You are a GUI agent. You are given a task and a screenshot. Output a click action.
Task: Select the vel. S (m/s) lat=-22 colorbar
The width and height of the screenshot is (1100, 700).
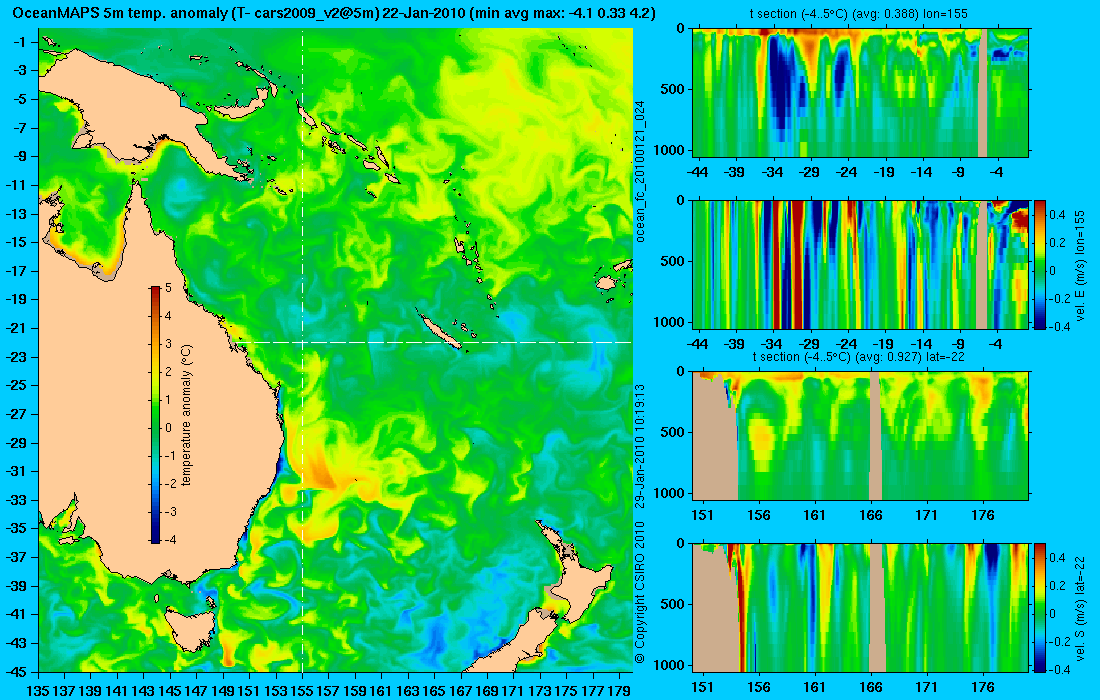1040,607
